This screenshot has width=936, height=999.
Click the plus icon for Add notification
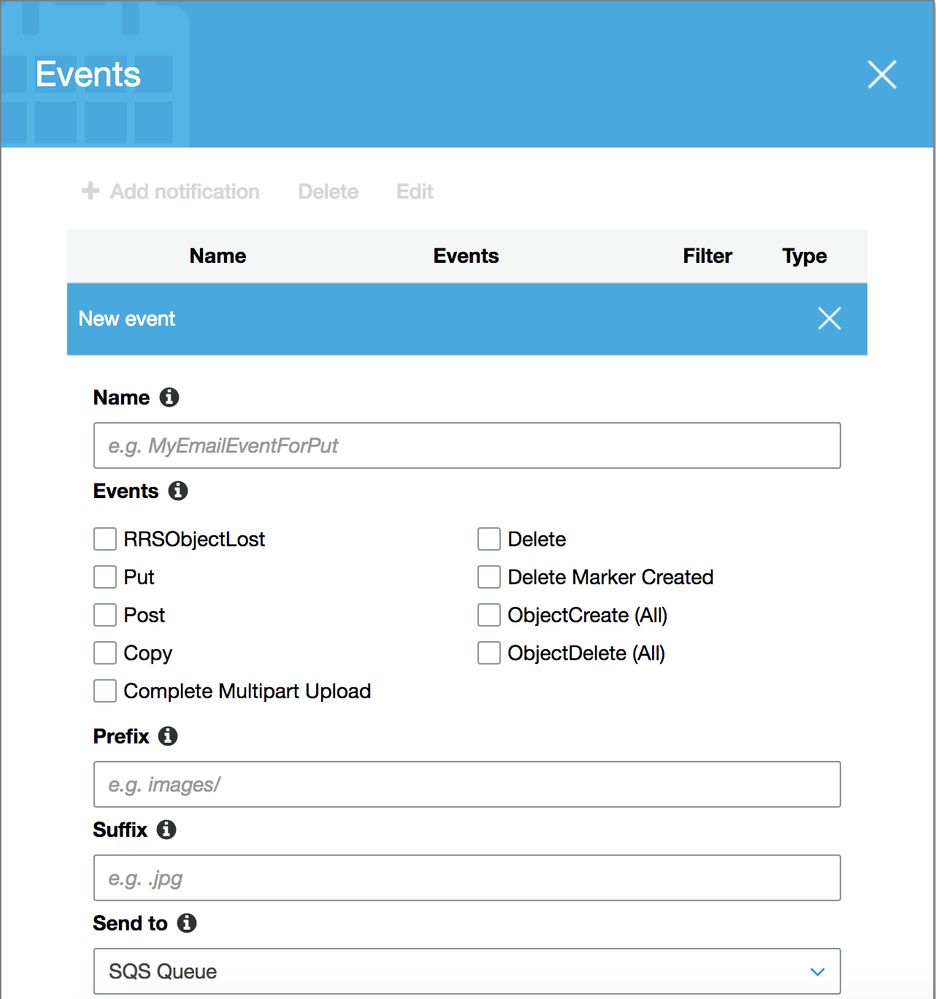(x=90, y=191)
